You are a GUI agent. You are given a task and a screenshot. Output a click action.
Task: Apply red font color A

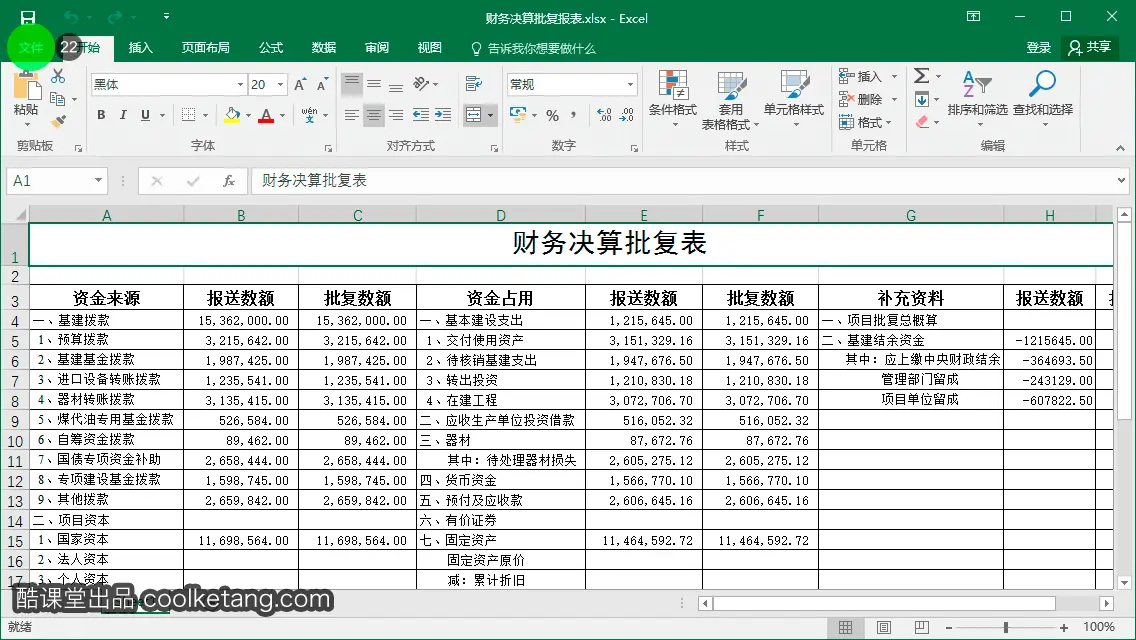[266, 115]
